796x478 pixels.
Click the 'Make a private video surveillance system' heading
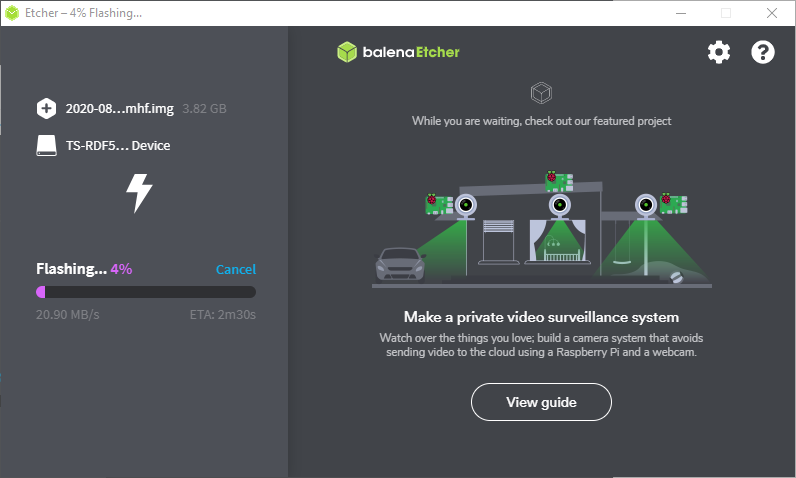click(541, 317)
